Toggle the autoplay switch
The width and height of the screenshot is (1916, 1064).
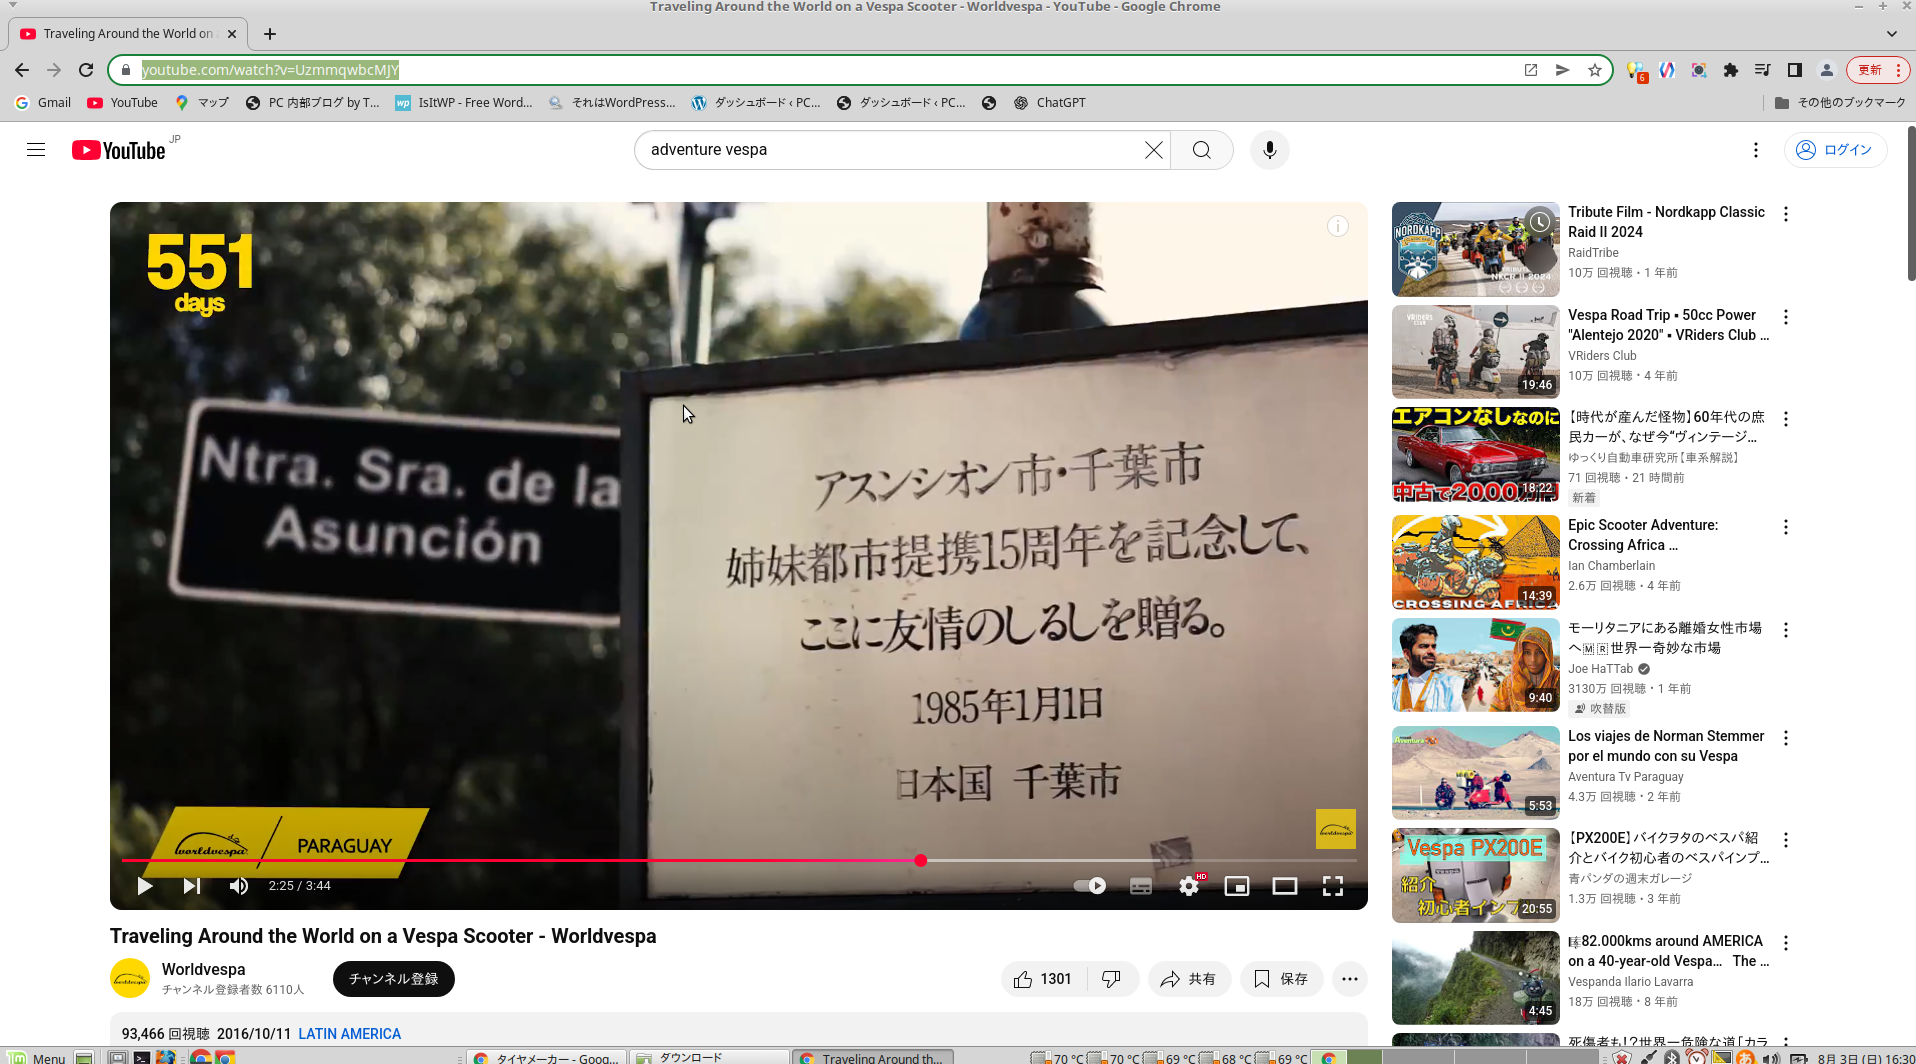1089,886
